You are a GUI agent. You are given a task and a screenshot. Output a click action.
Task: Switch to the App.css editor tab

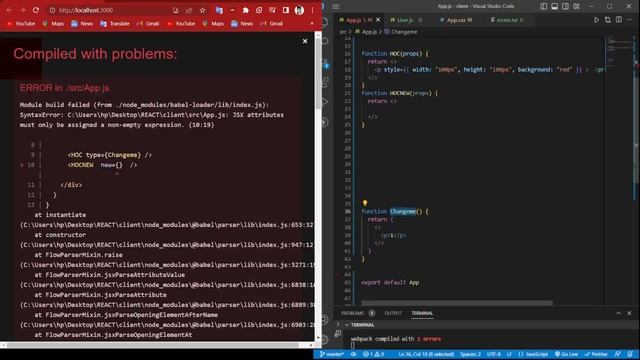coord(459,20)
